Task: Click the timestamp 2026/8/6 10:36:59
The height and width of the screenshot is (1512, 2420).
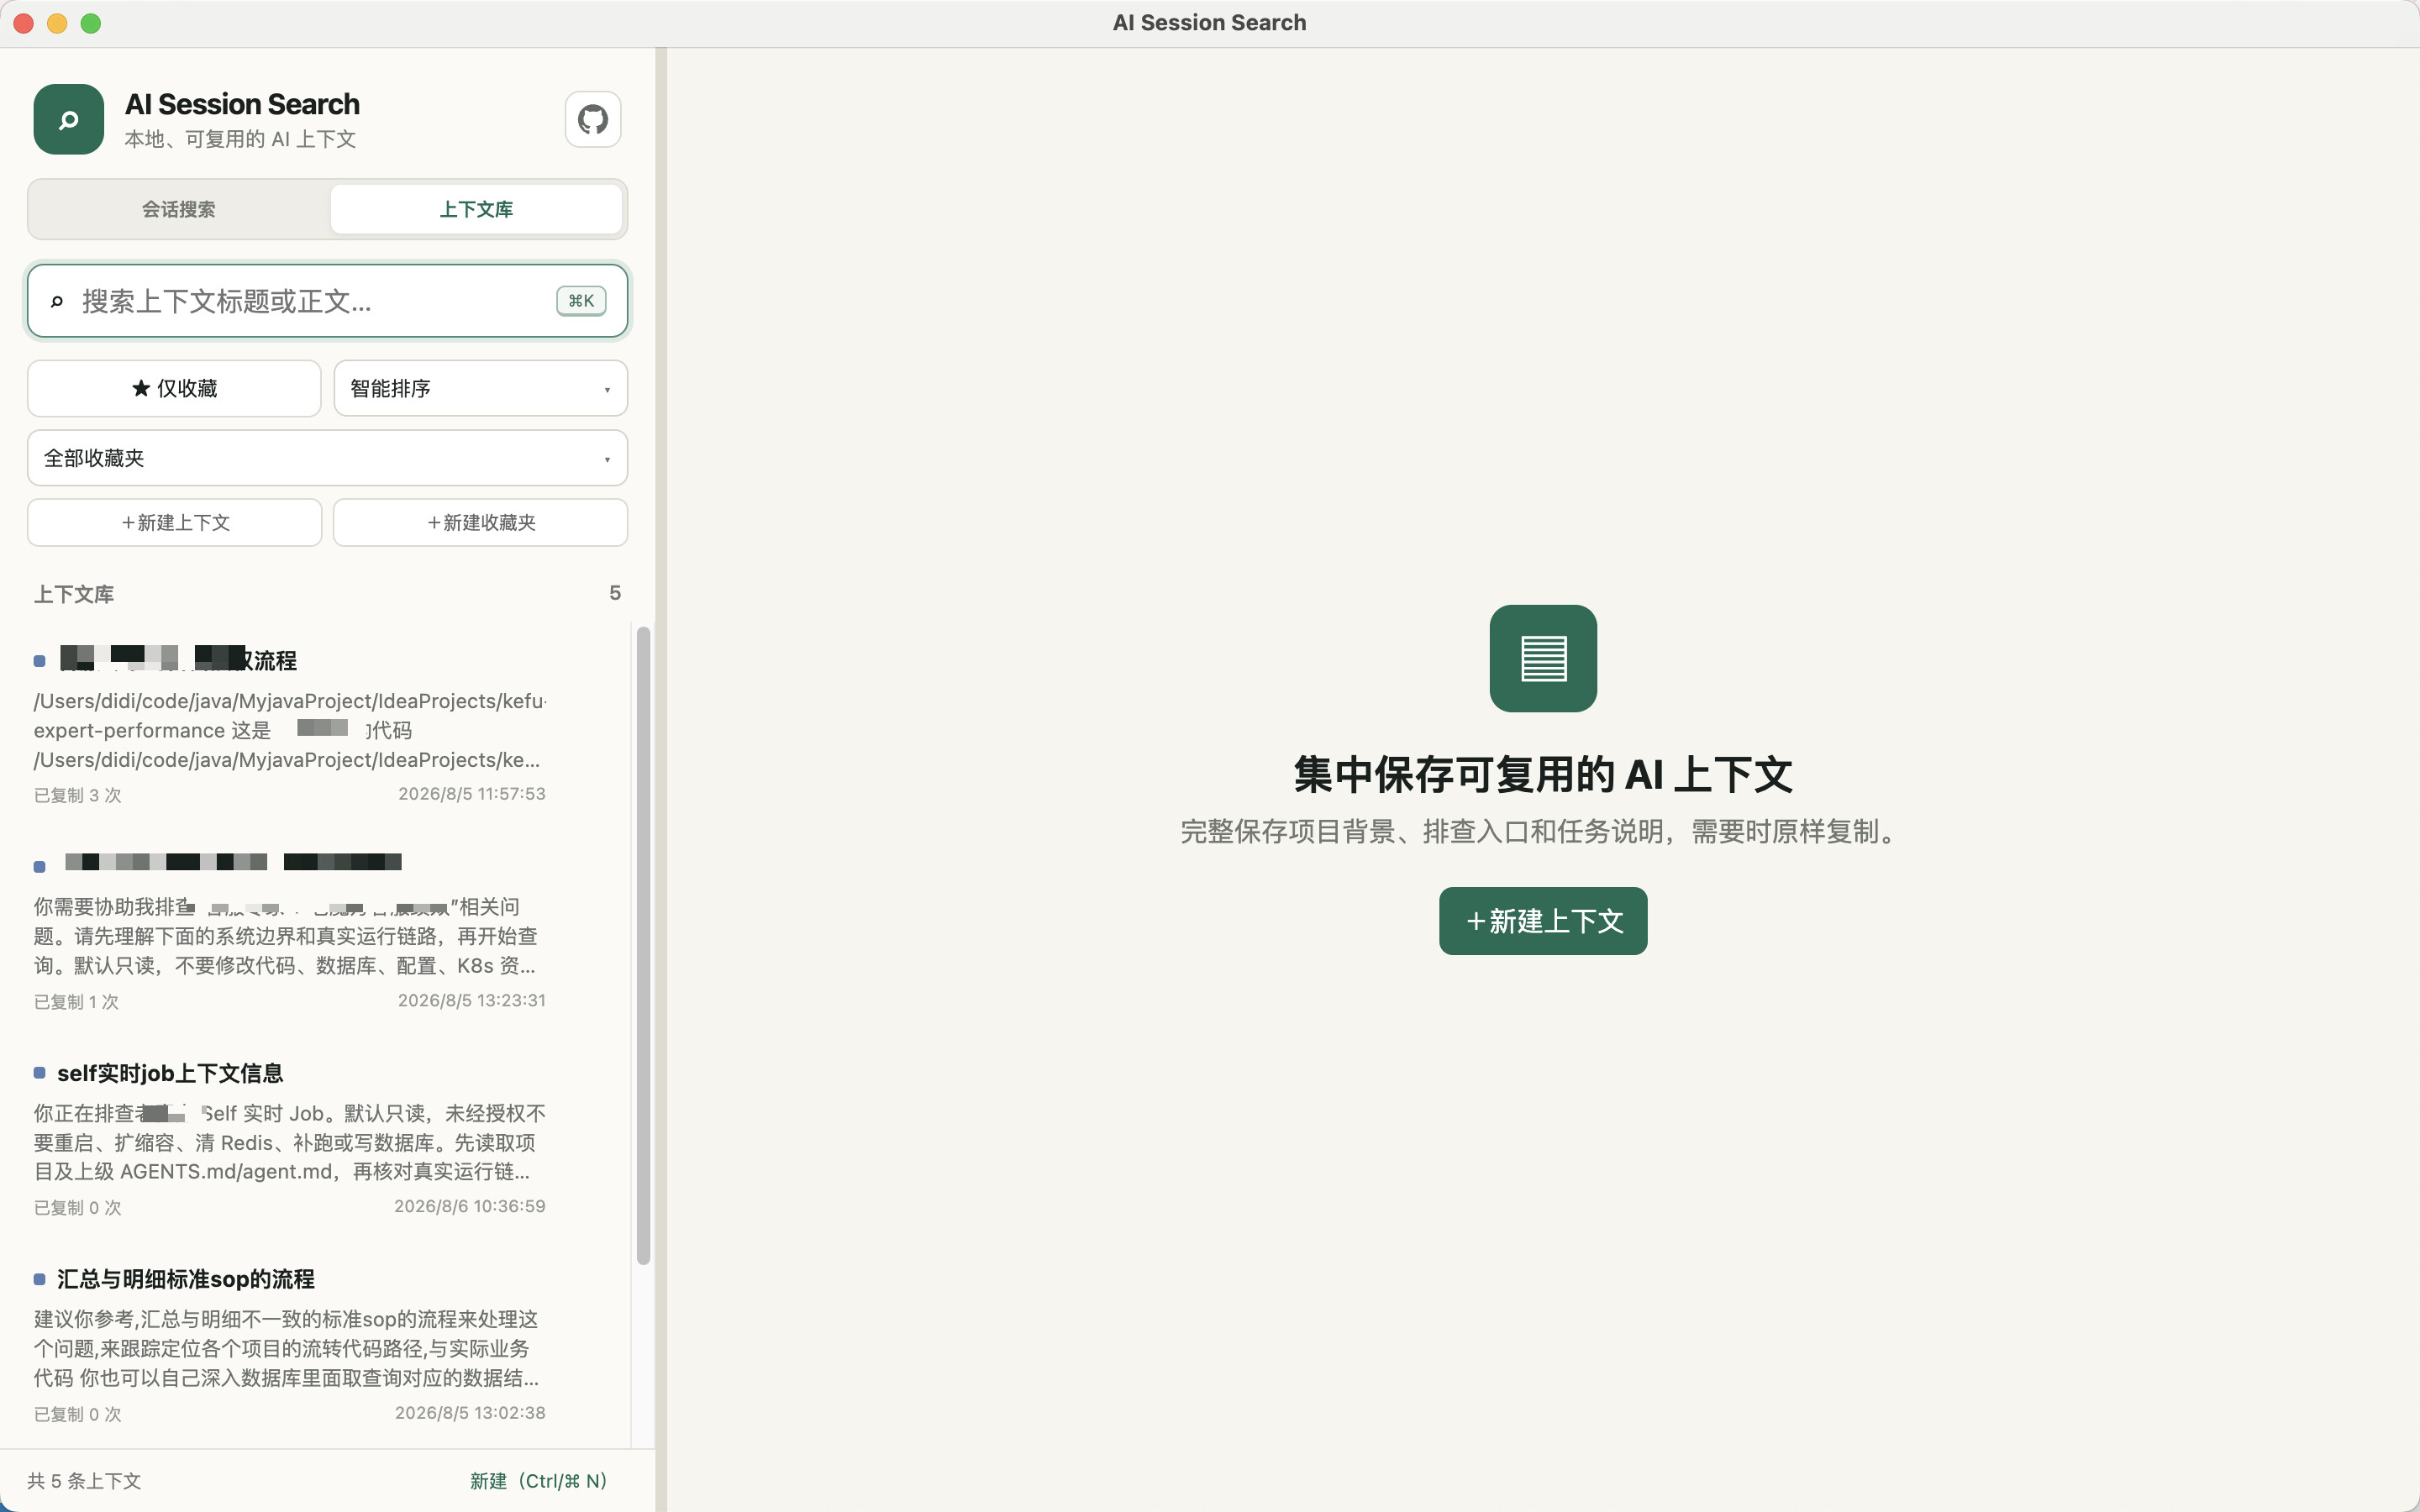Action: (x=470, y=1206)
